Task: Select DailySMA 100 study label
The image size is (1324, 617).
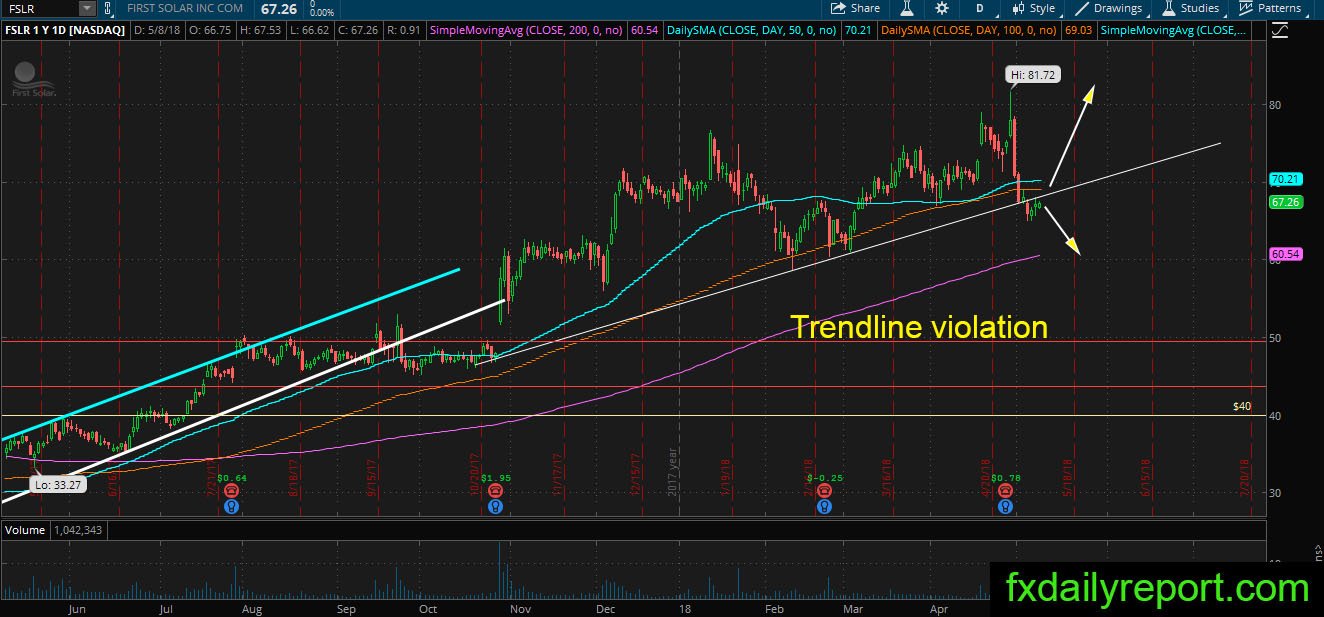Action: pos(969,31)
